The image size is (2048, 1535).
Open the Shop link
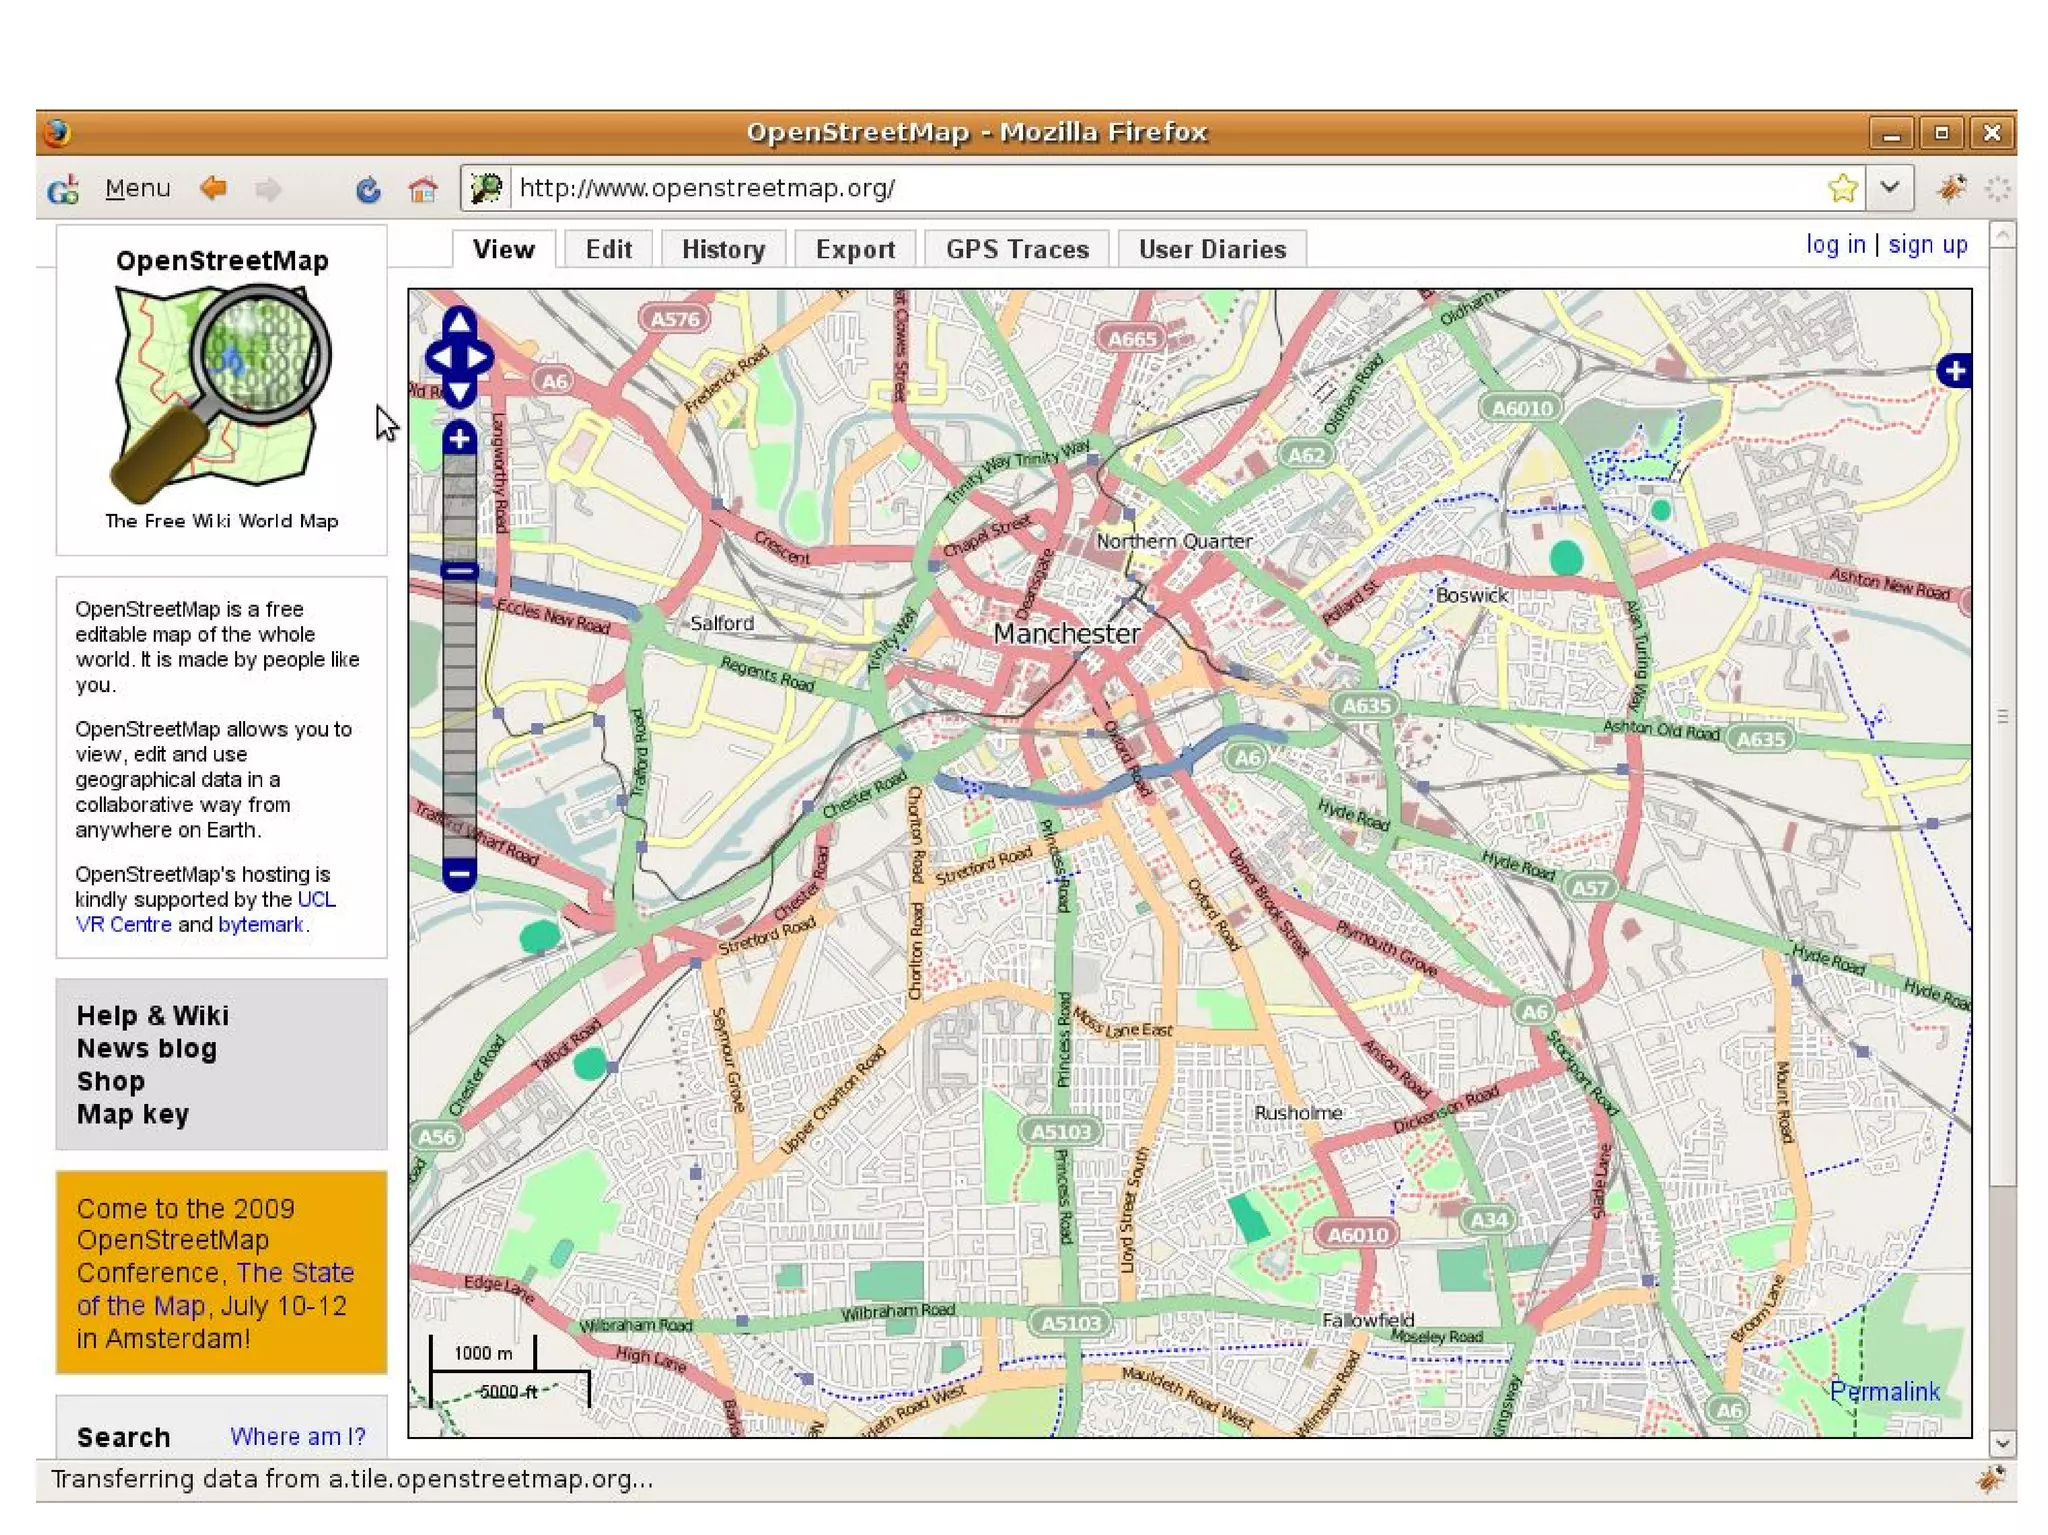point(110,1082)
